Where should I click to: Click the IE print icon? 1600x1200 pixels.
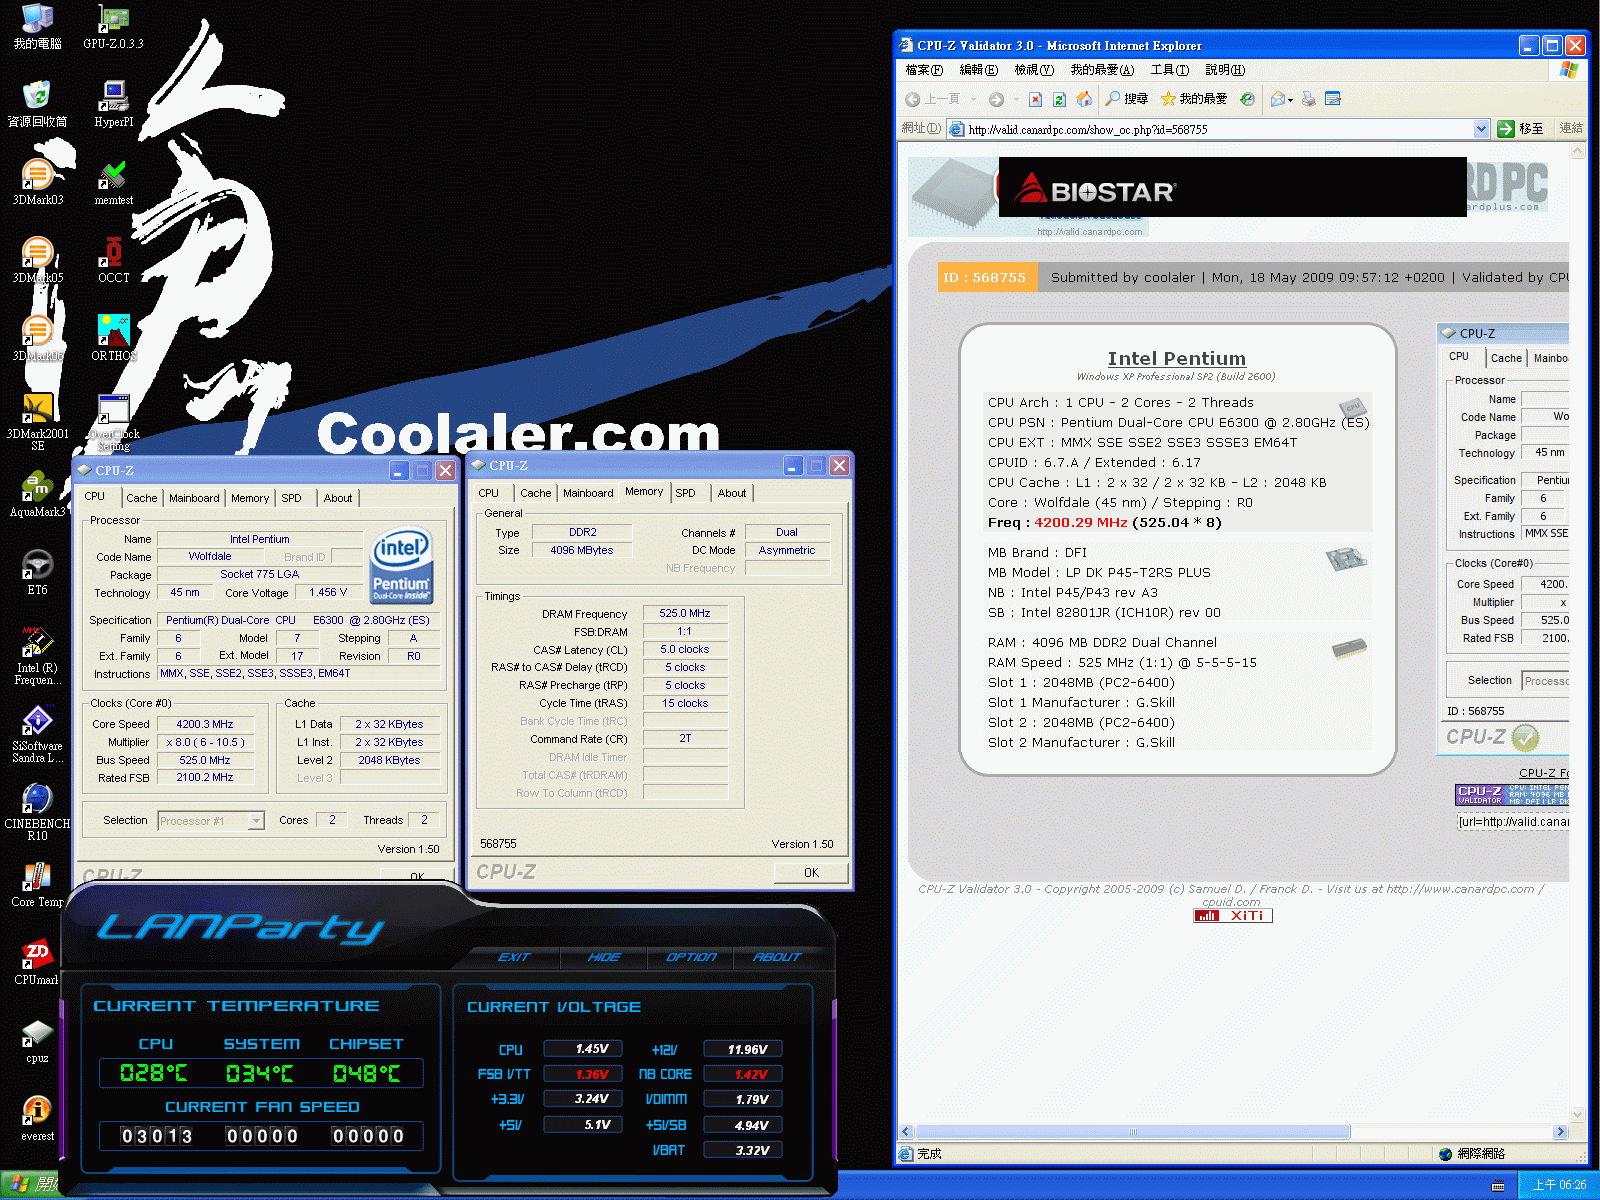[1308, 99]
